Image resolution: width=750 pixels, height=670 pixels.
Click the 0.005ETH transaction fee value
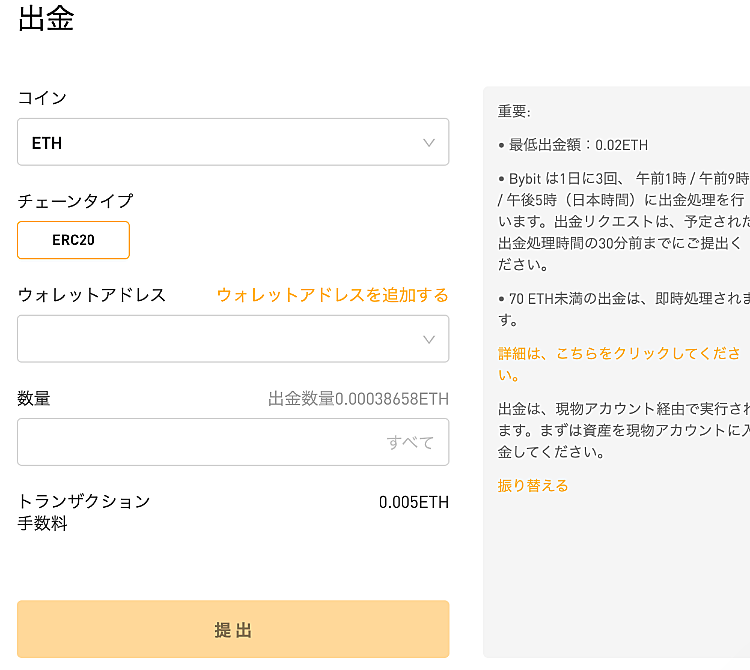coord(414,502)
